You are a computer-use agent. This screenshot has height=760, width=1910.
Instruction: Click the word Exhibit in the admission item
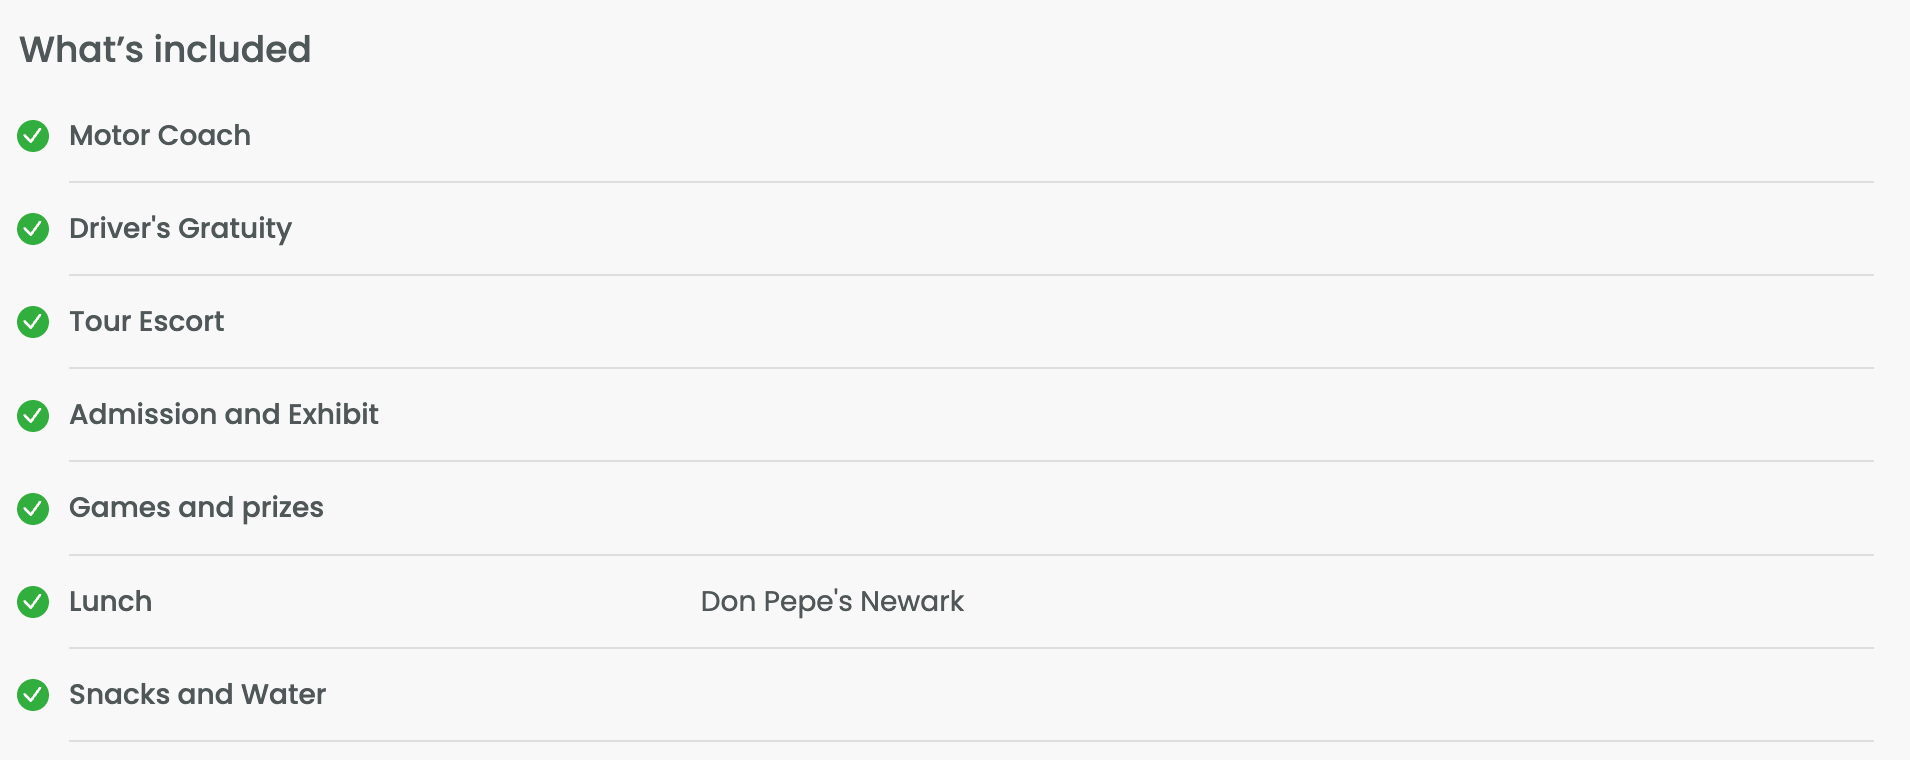click(x=333, y=414)
